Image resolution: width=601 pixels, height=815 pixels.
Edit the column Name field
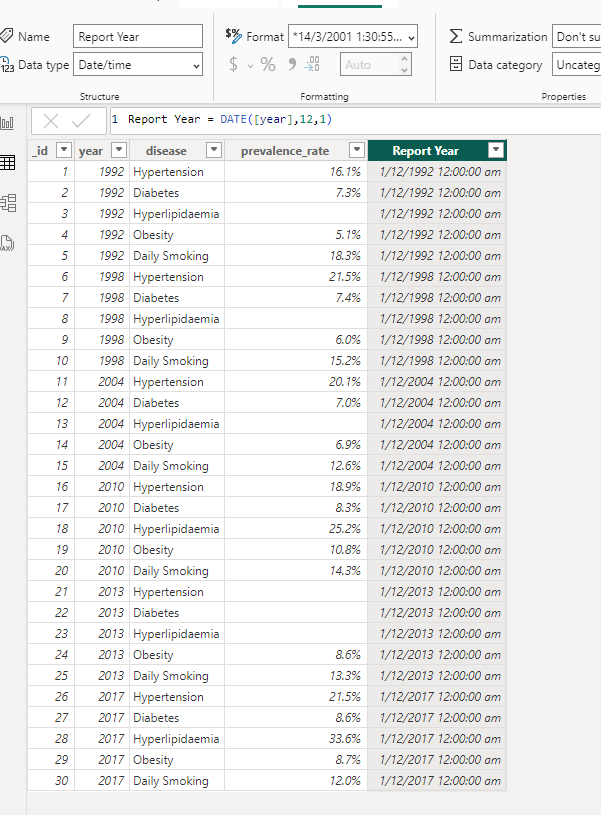(138, 37)
